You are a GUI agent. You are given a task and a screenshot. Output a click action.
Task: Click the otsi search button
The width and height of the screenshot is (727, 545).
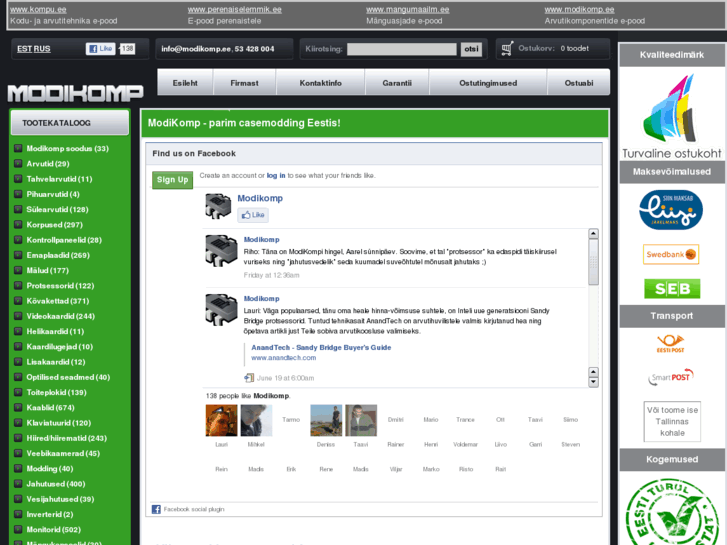click(x=471, y=49)
